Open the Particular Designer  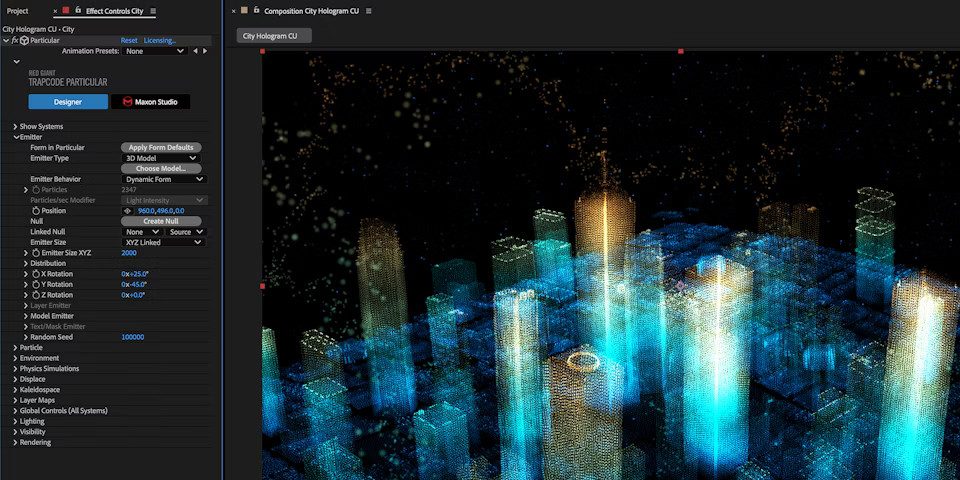tap(68, 102)
